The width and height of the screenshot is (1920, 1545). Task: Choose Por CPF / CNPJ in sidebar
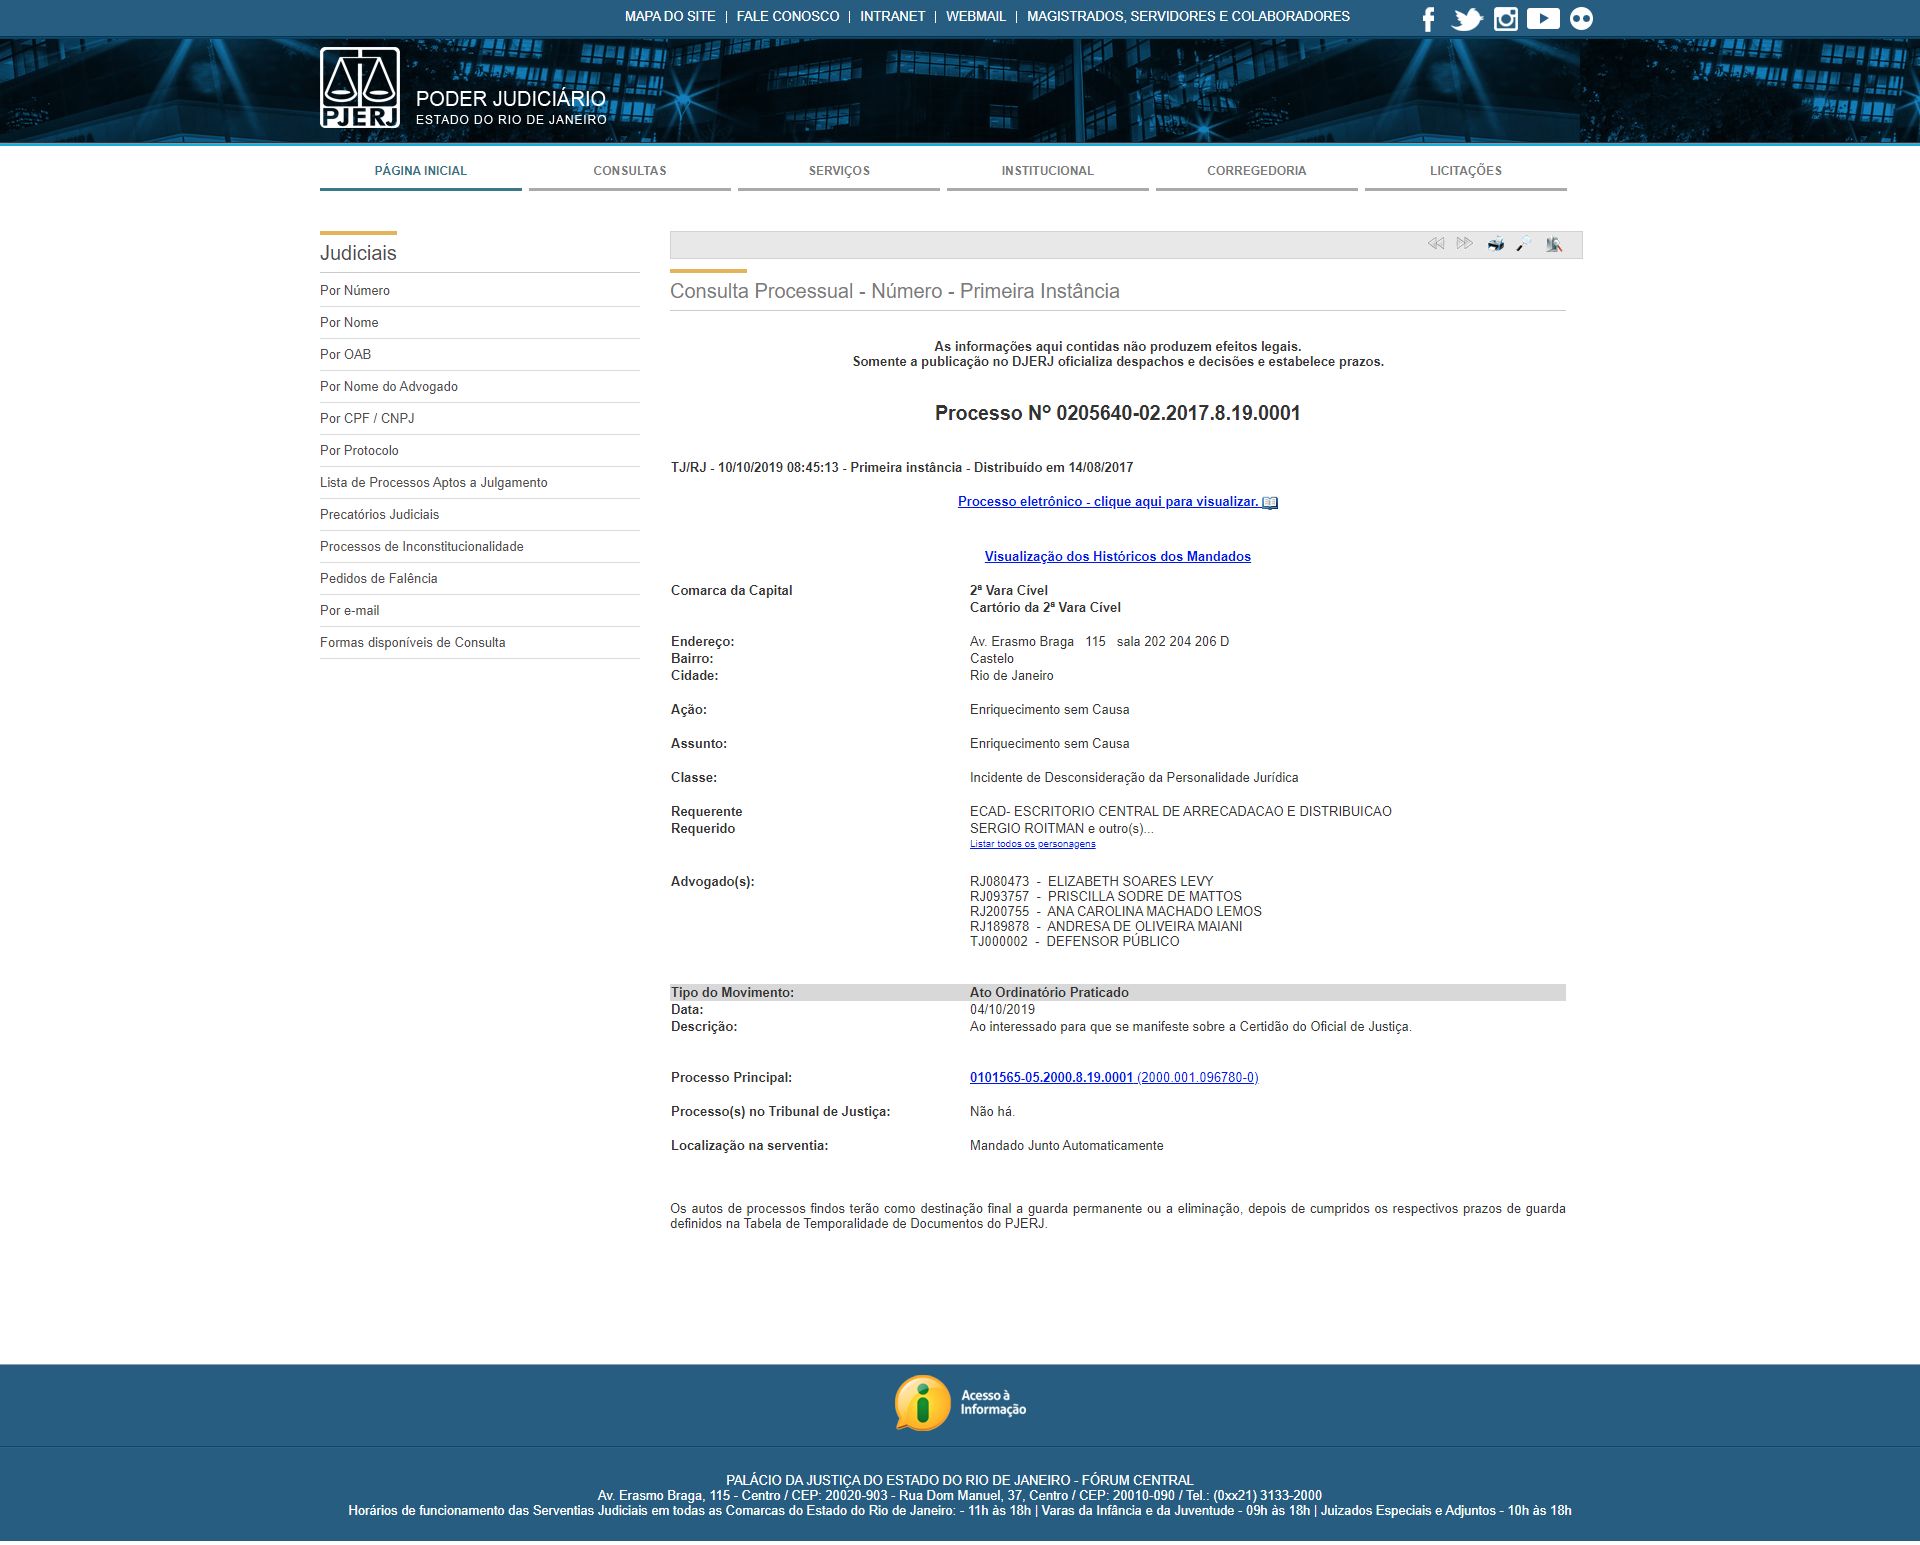pyautogui.click(x=367, y=419)
